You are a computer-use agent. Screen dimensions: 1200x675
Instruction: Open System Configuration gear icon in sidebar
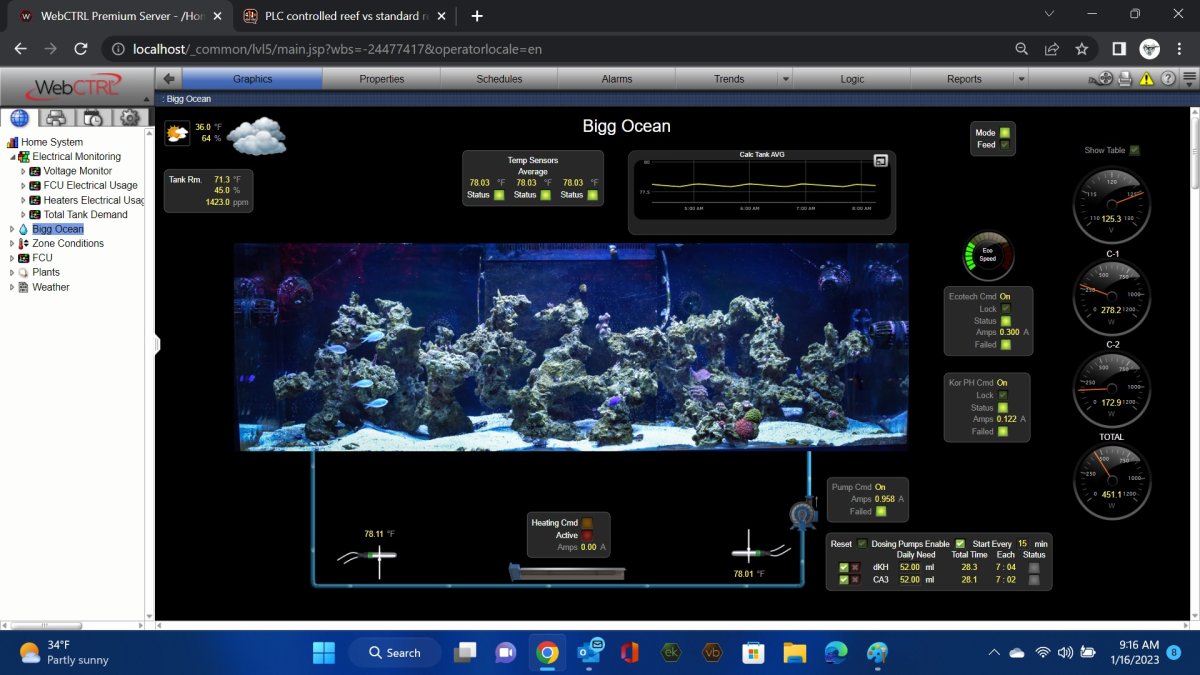[129, 118]
